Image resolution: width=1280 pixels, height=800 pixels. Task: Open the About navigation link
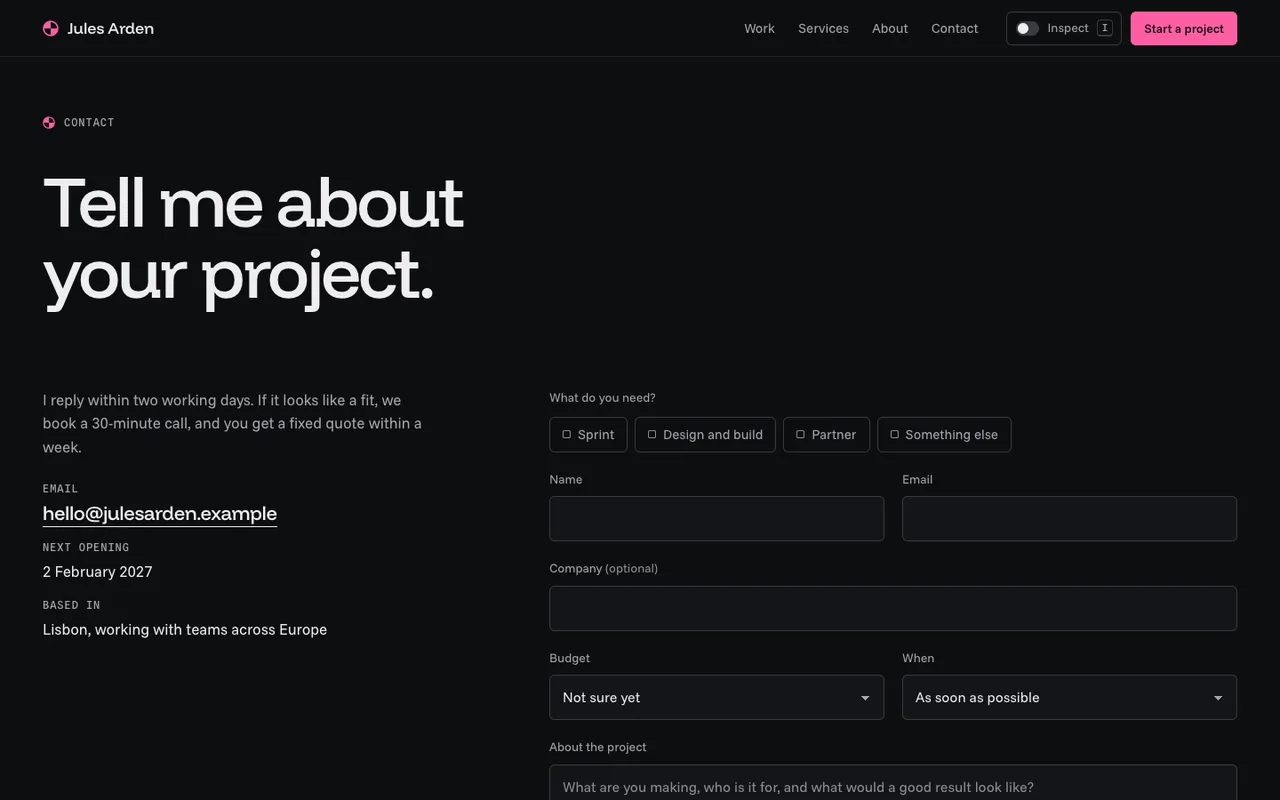[890, 28]
